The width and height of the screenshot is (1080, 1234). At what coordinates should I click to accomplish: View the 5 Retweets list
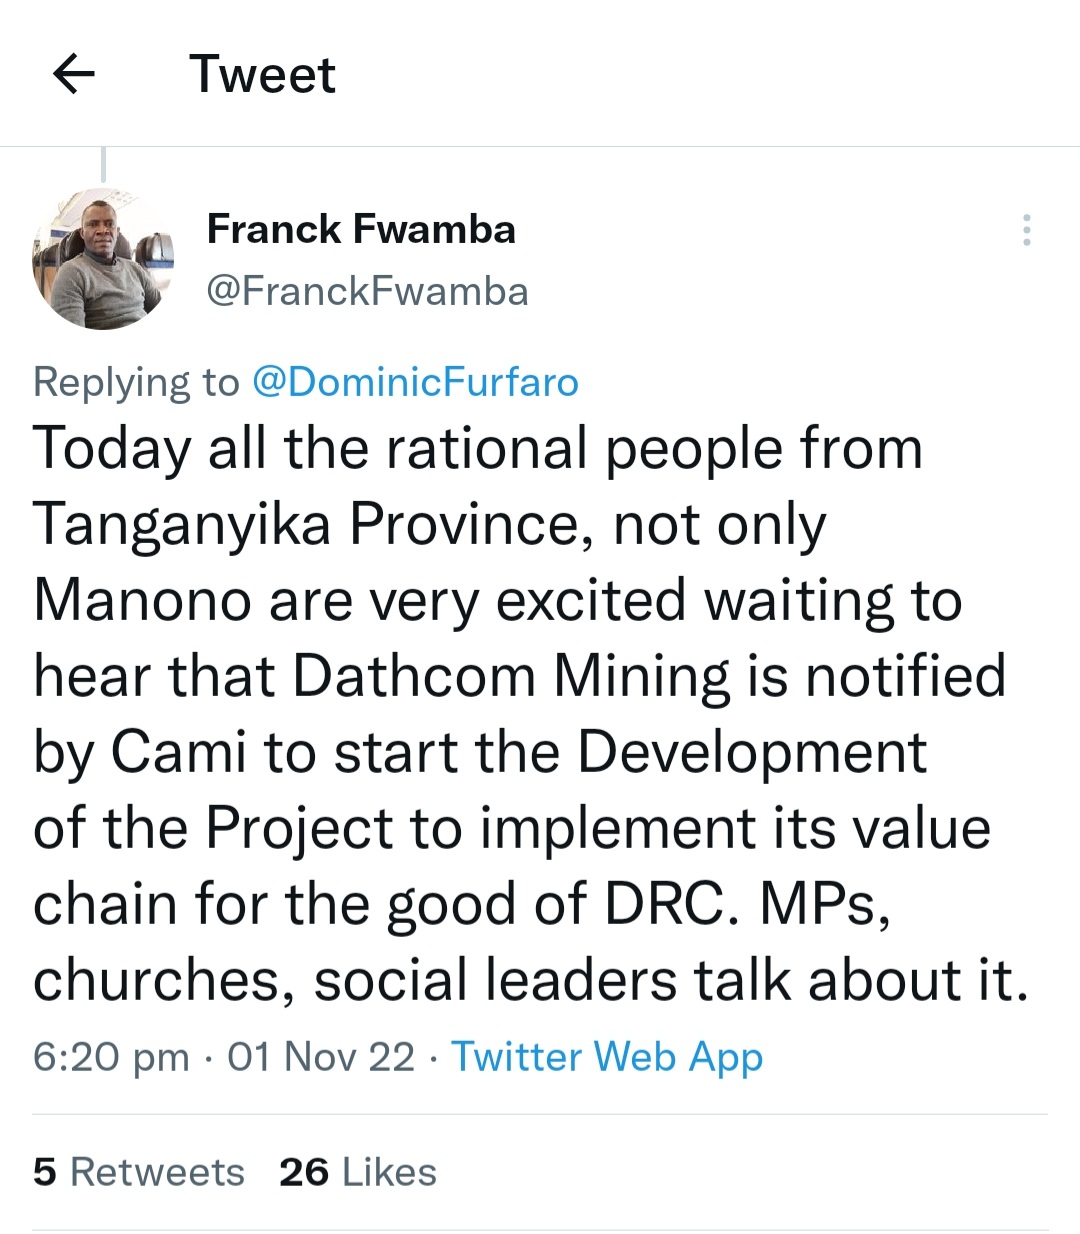(x=139, y=1172)
